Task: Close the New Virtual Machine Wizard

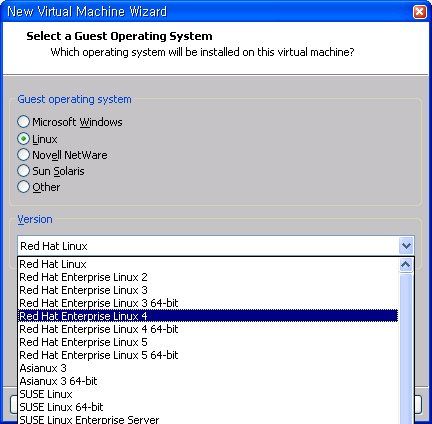Action: [419, 12]
